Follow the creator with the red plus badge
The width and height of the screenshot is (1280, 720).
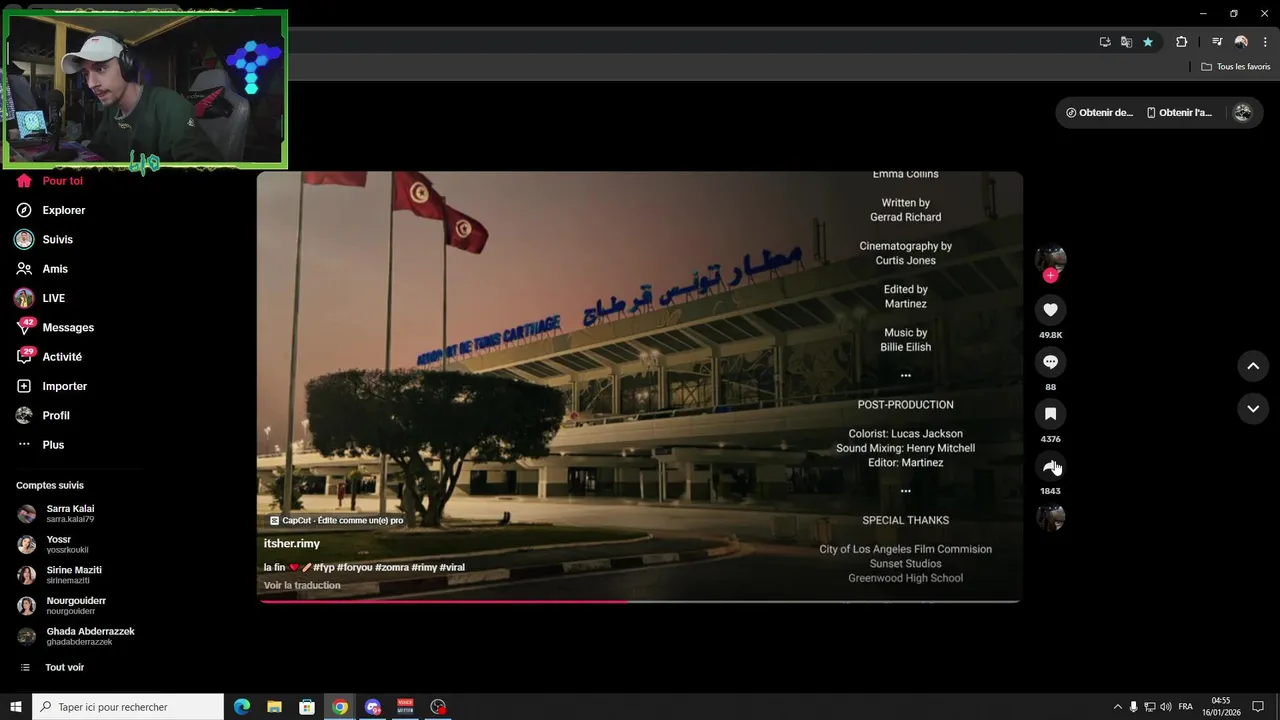tap(1050, 276)
